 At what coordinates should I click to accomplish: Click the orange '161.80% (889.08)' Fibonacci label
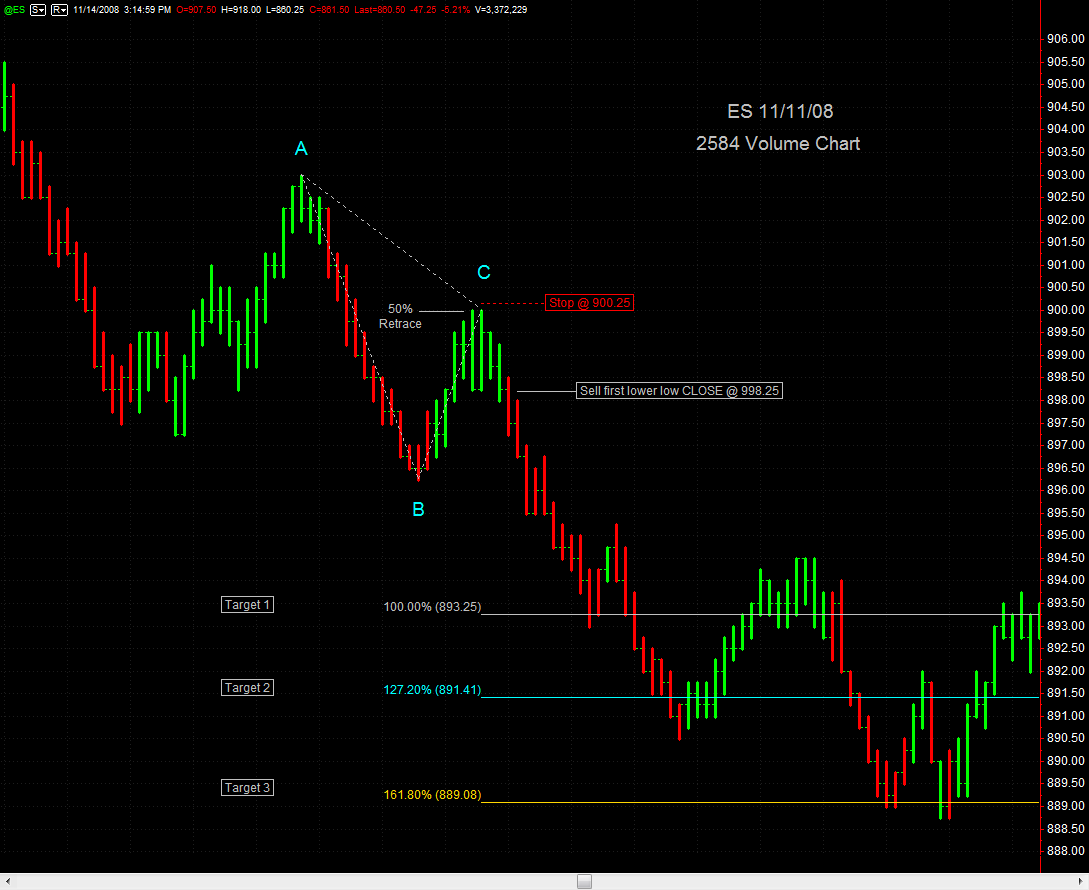(x=432, y=795)
